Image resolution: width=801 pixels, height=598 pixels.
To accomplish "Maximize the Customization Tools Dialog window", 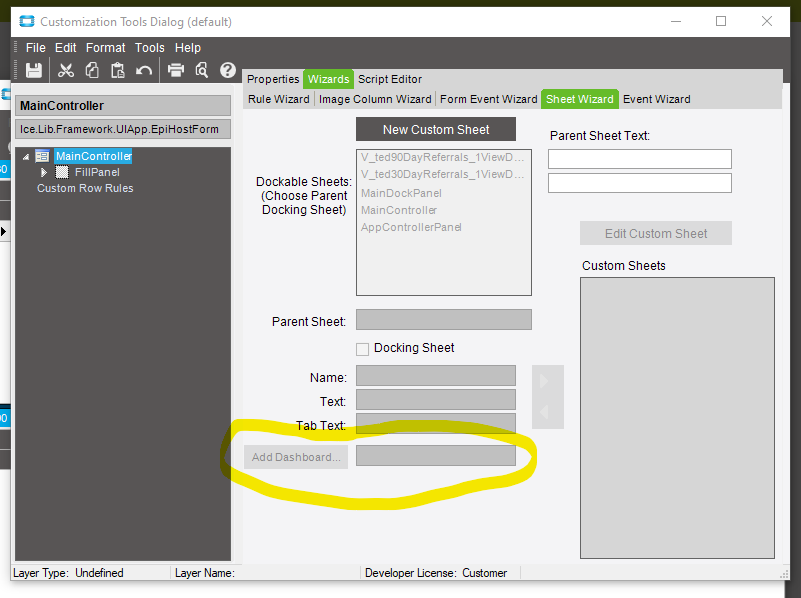I will tap(721, 21).
